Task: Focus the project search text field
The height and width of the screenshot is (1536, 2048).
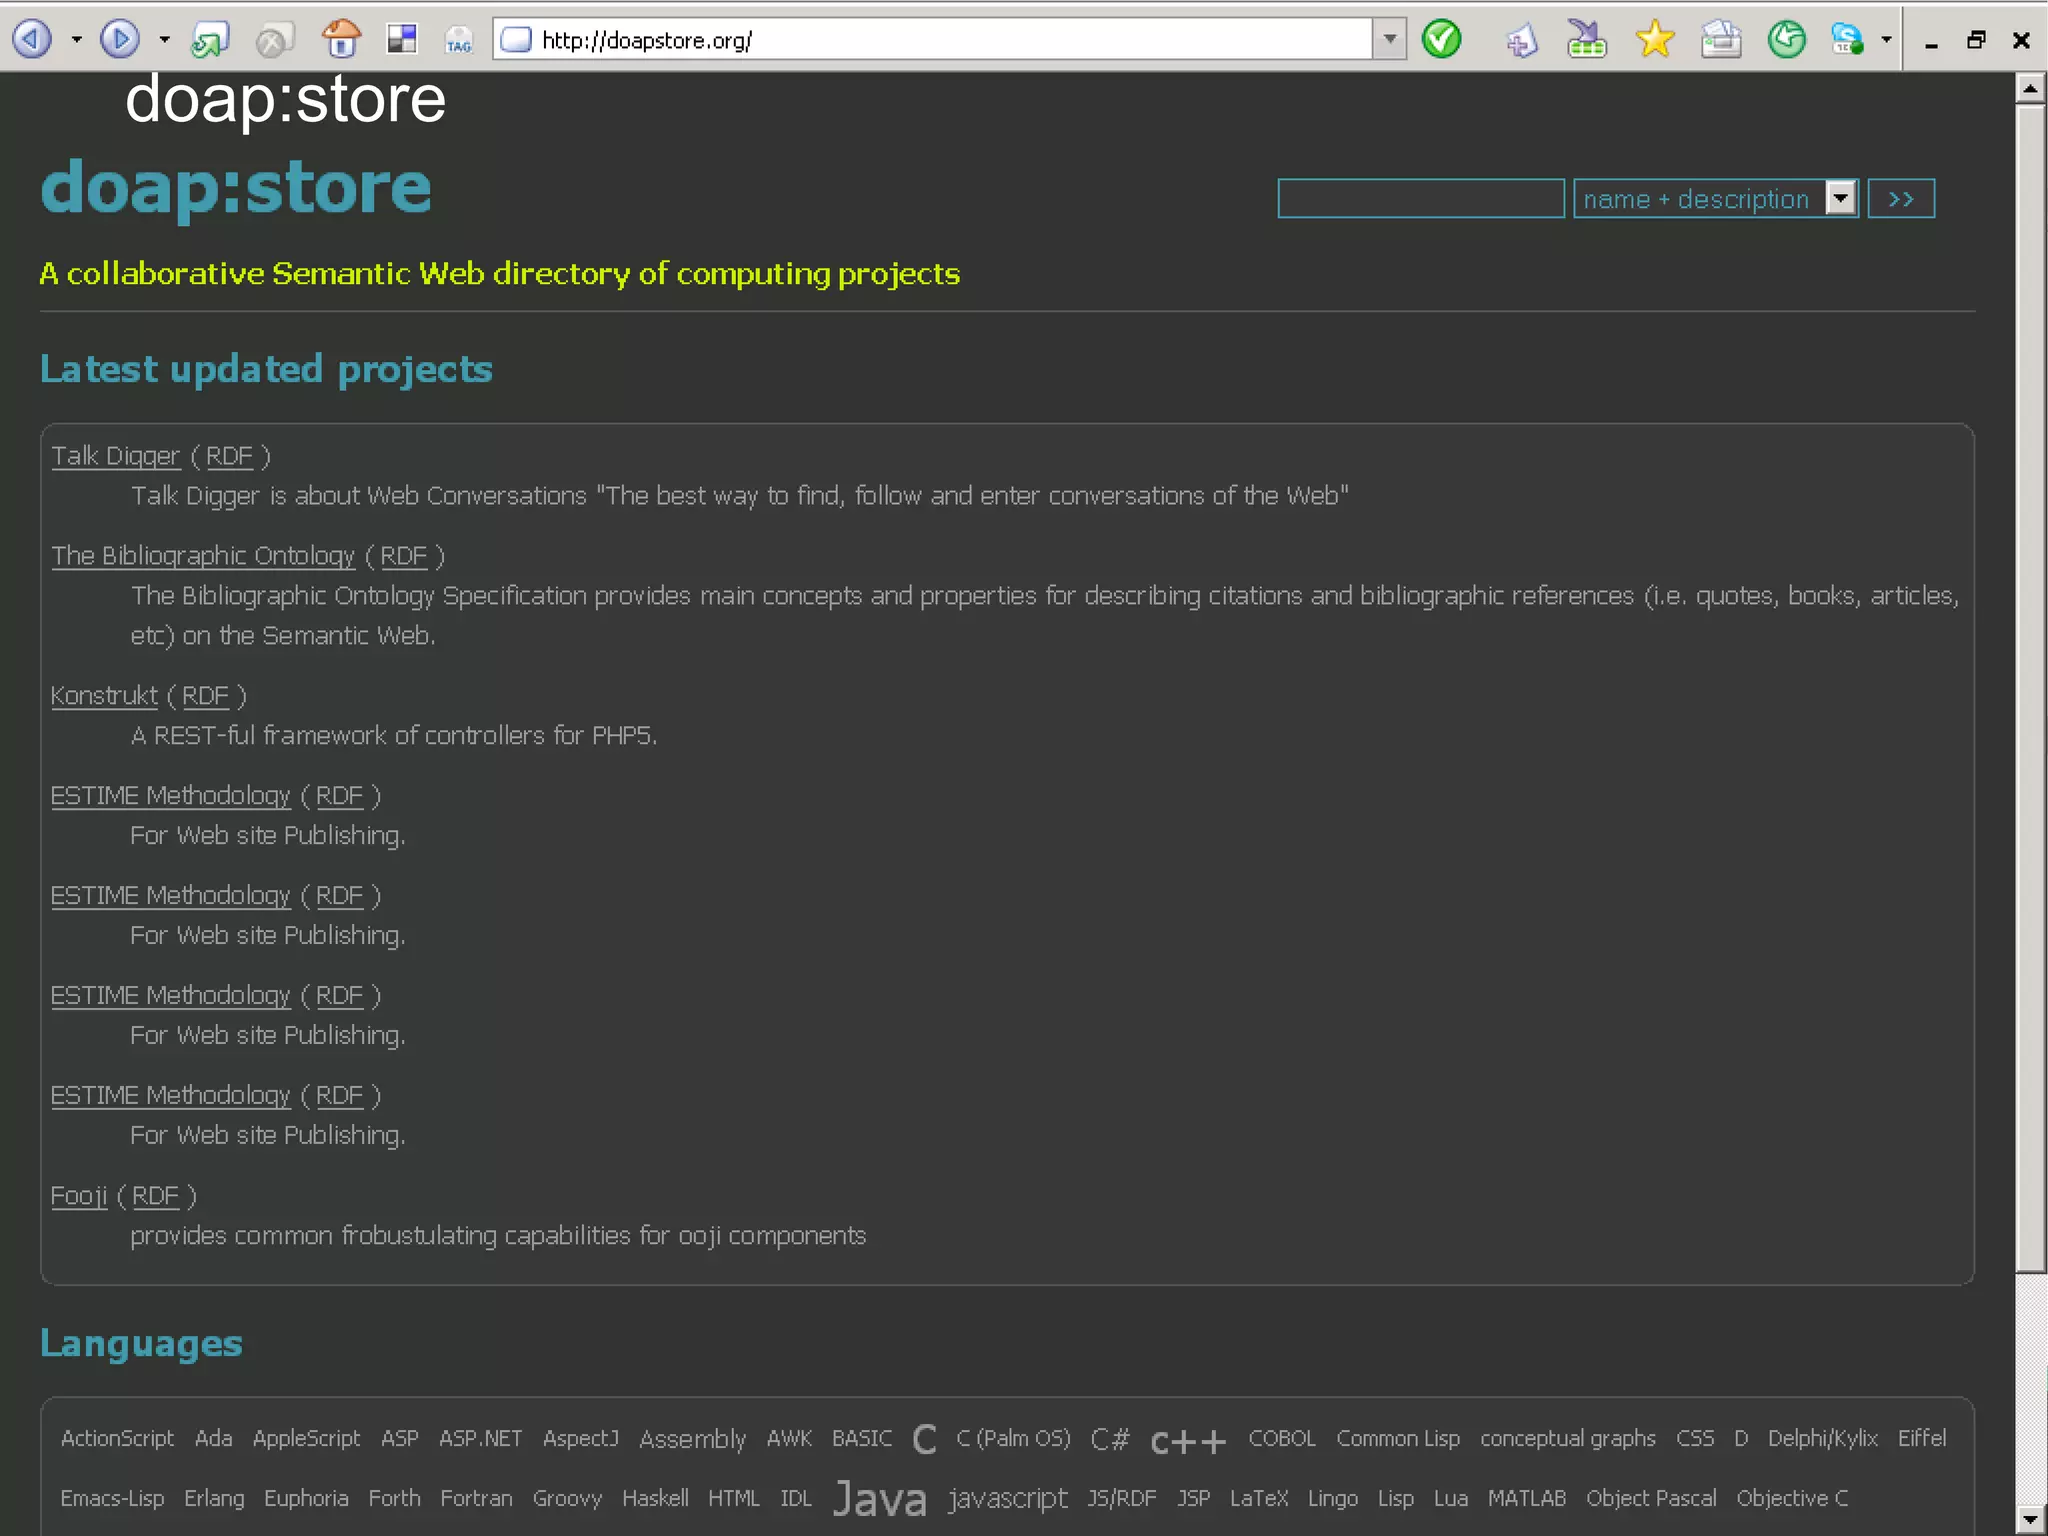Action: pyautogui.click(x=1421, y=198)
